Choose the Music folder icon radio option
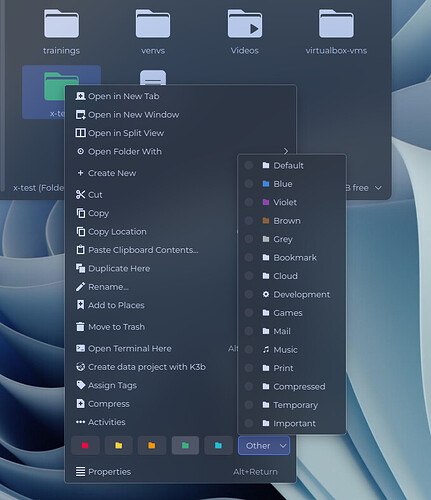The image size is (431, 500). [249, 350]
